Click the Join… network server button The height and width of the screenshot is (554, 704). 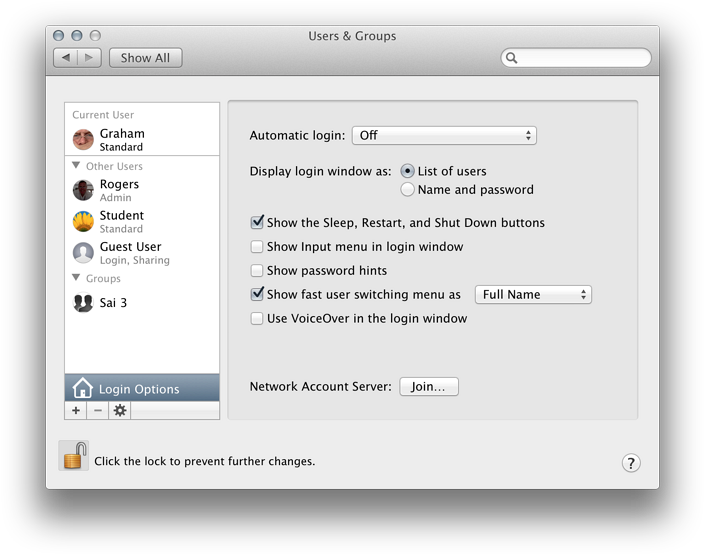429,387
